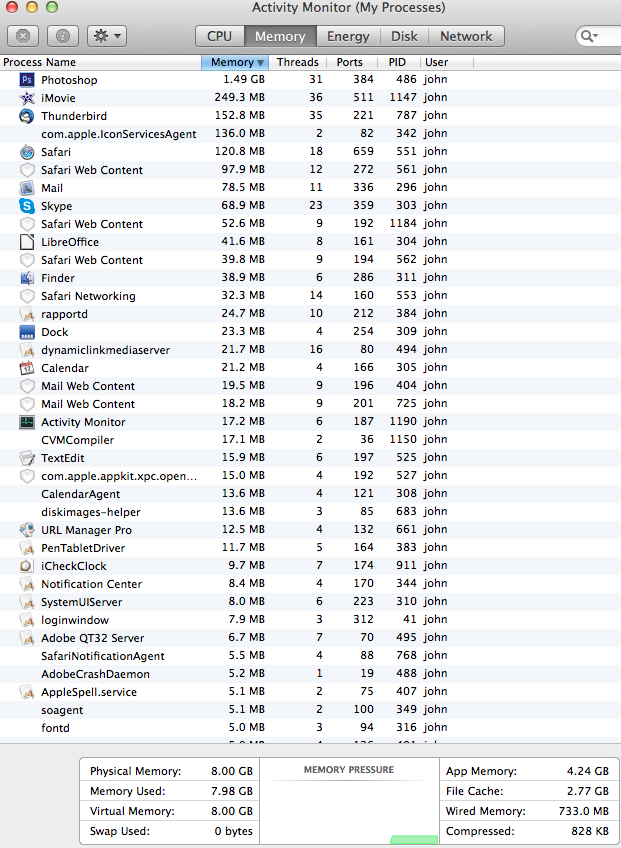
Task: Switch to the CPU tab
Action: pos(220,36)
